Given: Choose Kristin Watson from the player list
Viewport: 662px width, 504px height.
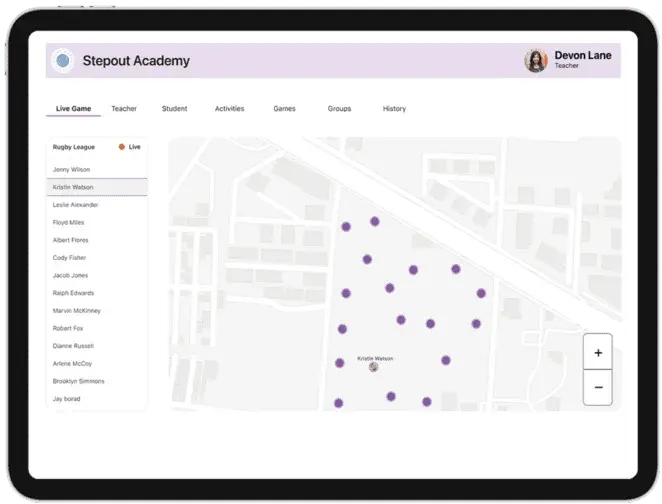Looking at the screenshot, I should pyautogui.click(x=73, y=187).
